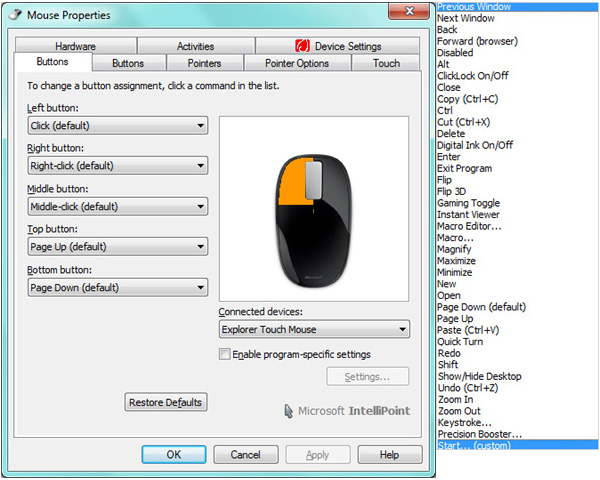Click the grayed-out Settings... button
Viewport: 600px width, 480px height.
point(367,377)
